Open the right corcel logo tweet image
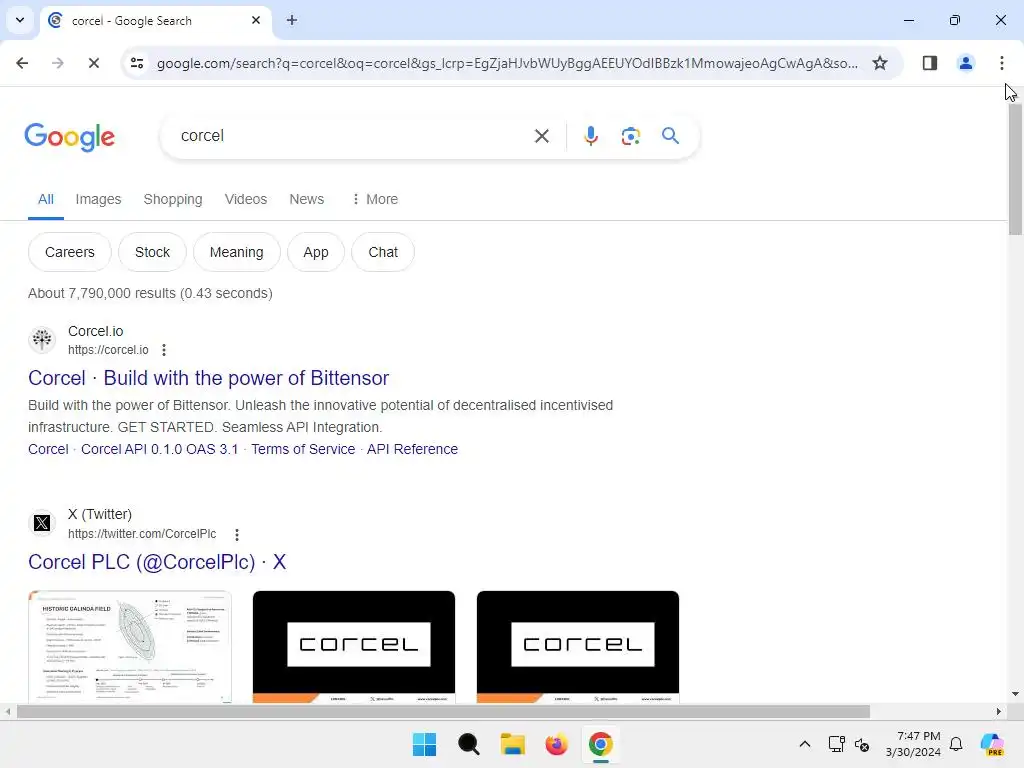Viewport: 1024px width, 768px height. point(578,647)
